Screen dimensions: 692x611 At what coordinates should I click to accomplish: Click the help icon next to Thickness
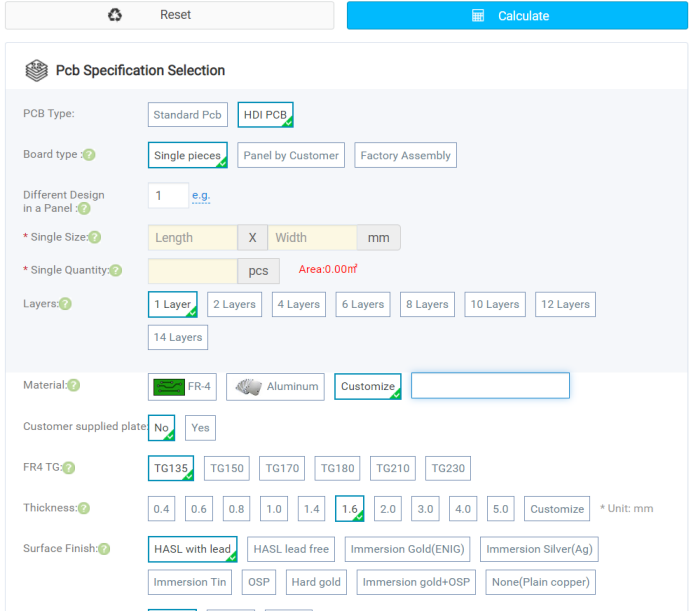pyautogui.click(x=84, y=509)
